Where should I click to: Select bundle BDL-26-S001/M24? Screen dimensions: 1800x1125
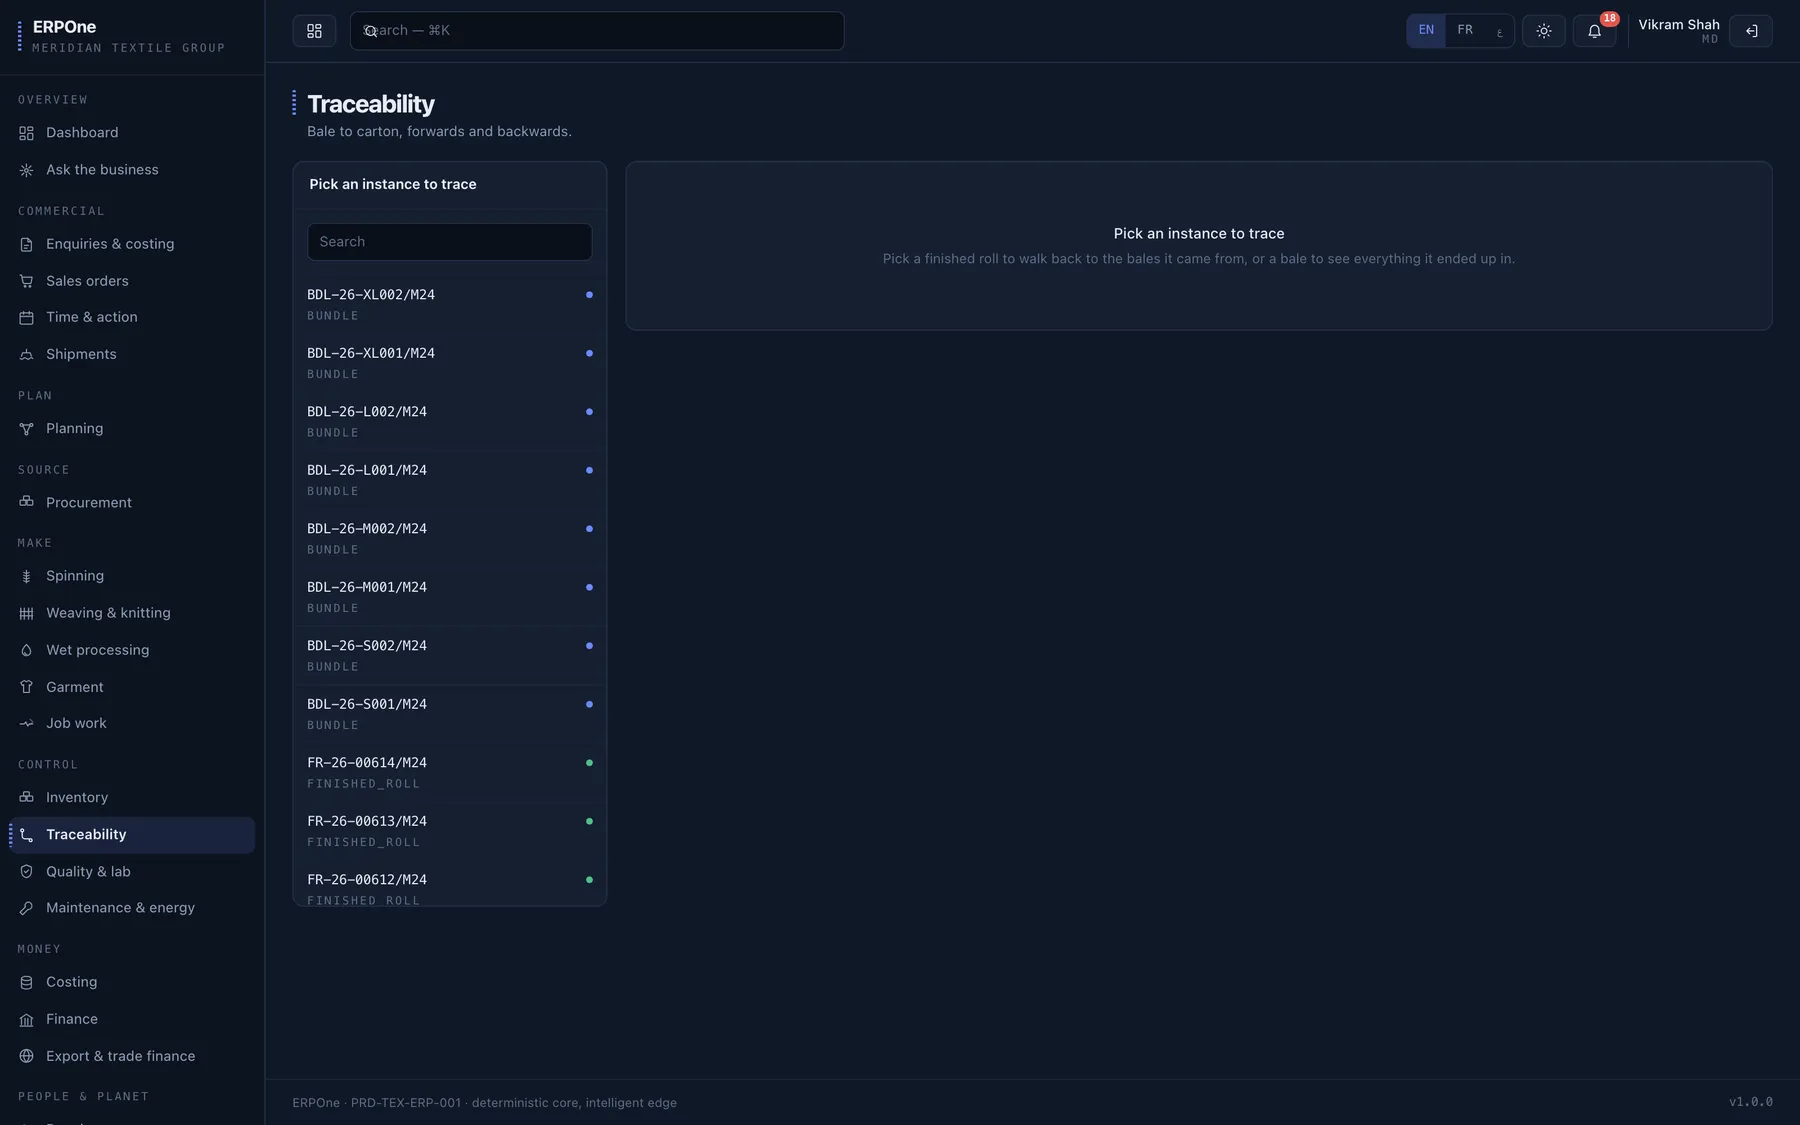click(x=449, y=714)
